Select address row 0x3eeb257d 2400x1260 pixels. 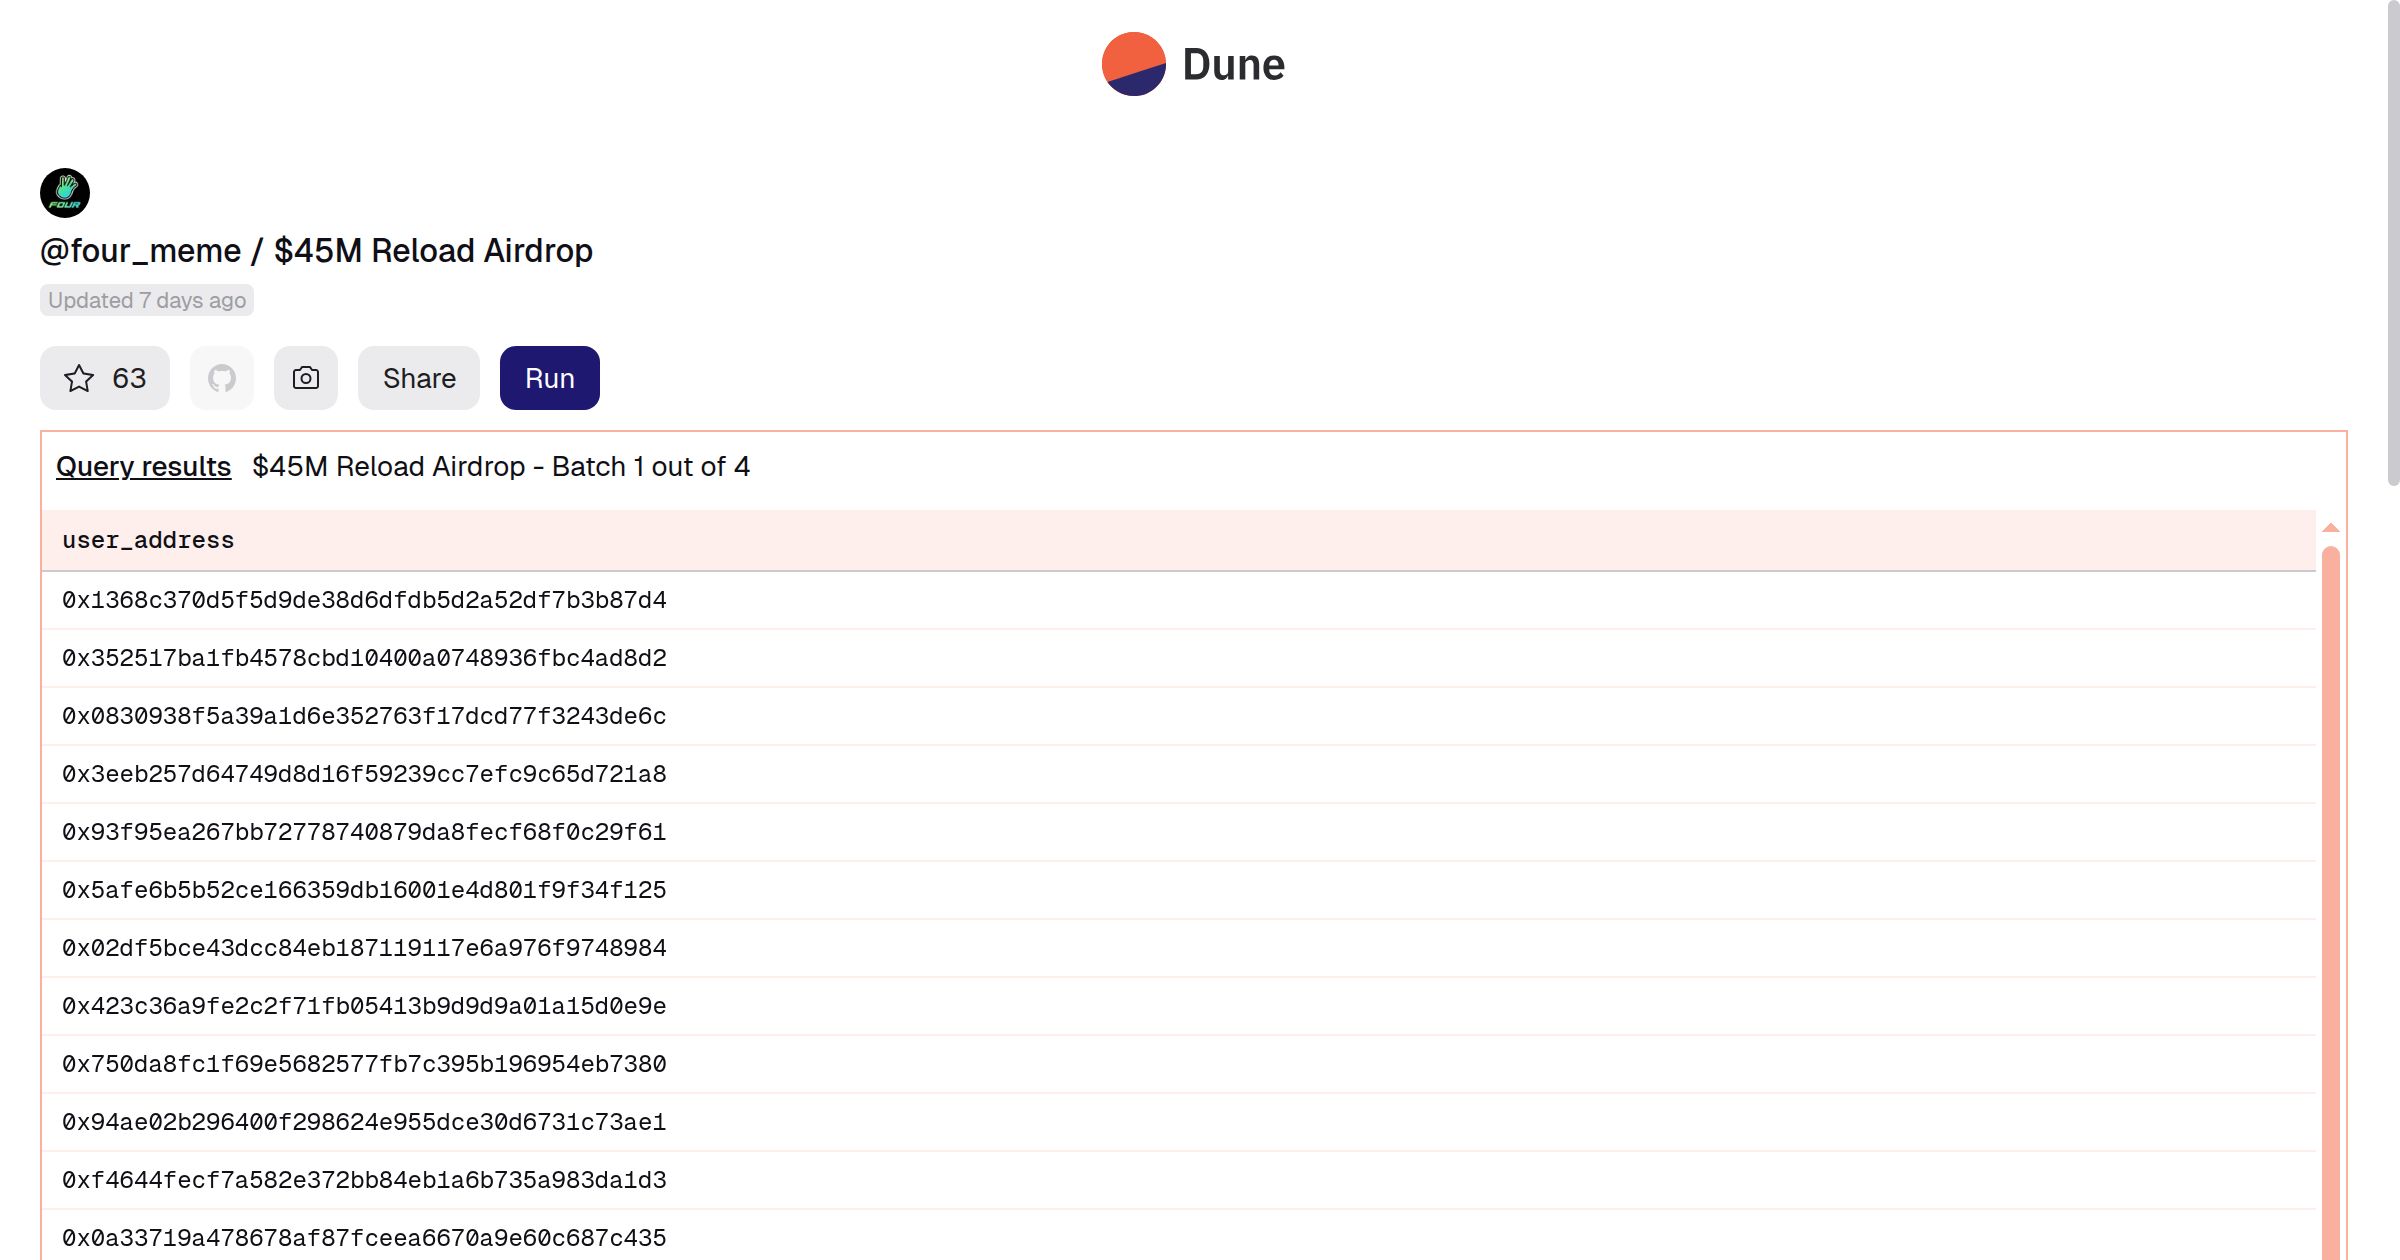[x=364, y=774]
